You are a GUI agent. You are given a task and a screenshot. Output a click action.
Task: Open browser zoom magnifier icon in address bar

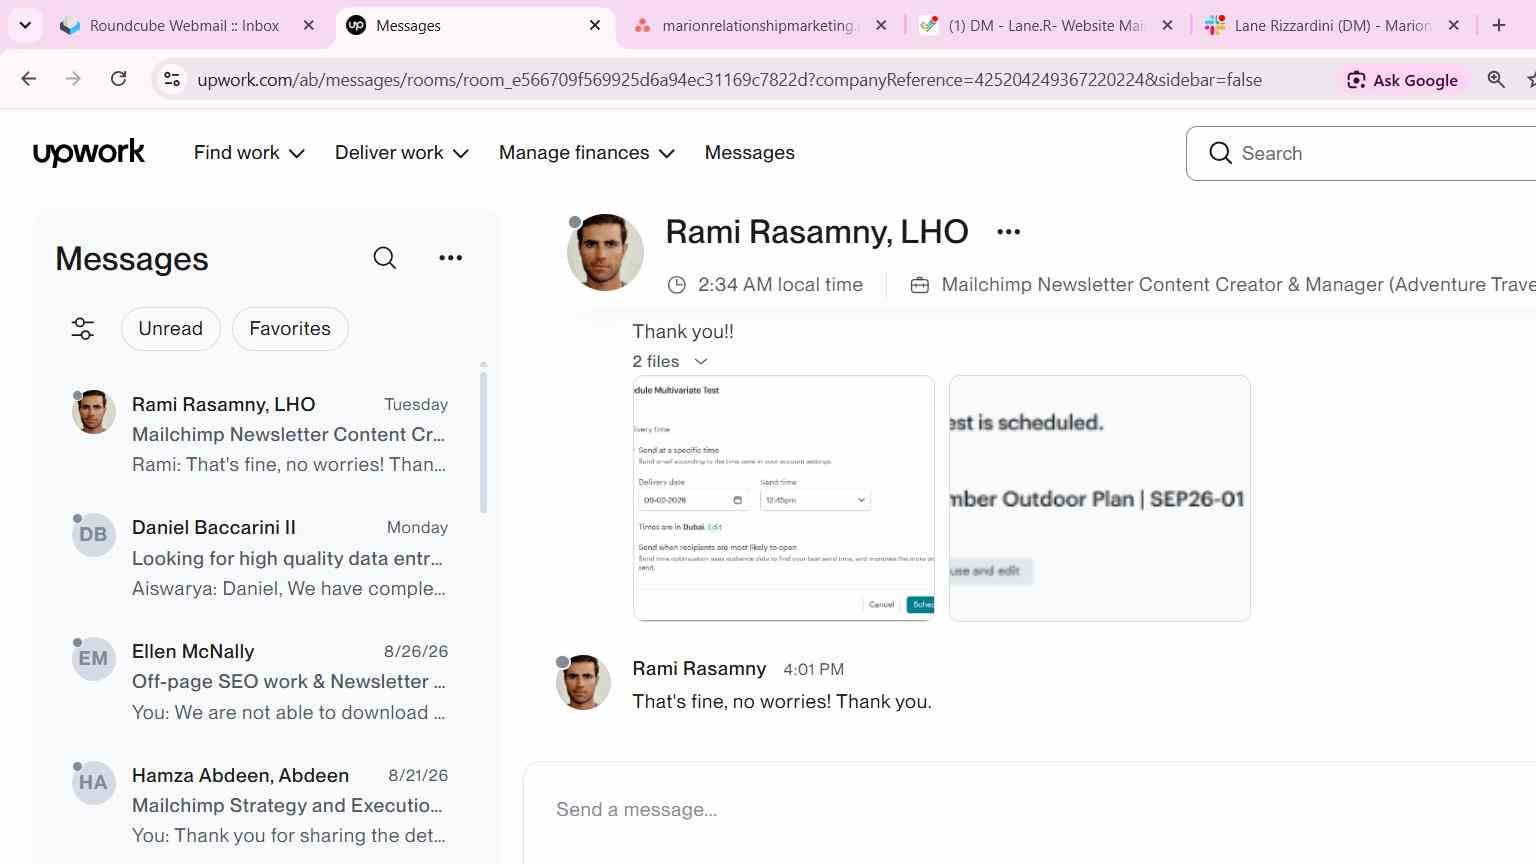pyautogui.click(x=1496, y=79)
